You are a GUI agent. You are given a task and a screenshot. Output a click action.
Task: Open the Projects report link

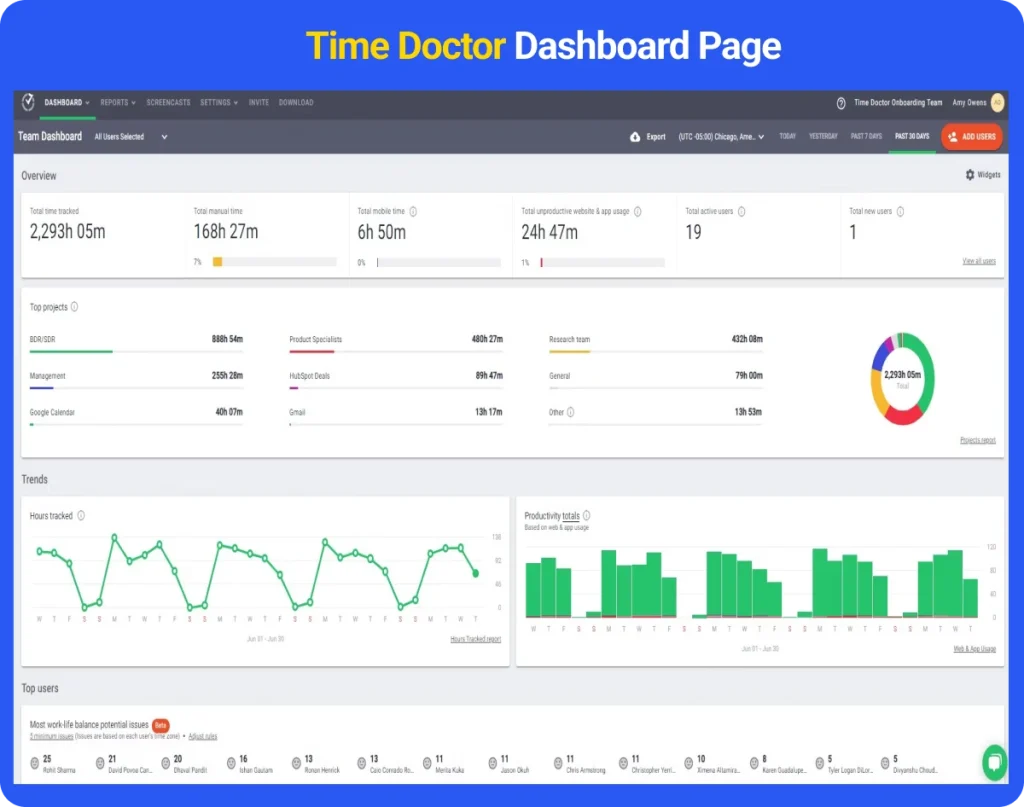pyautogui.click(x=978, y=440)
